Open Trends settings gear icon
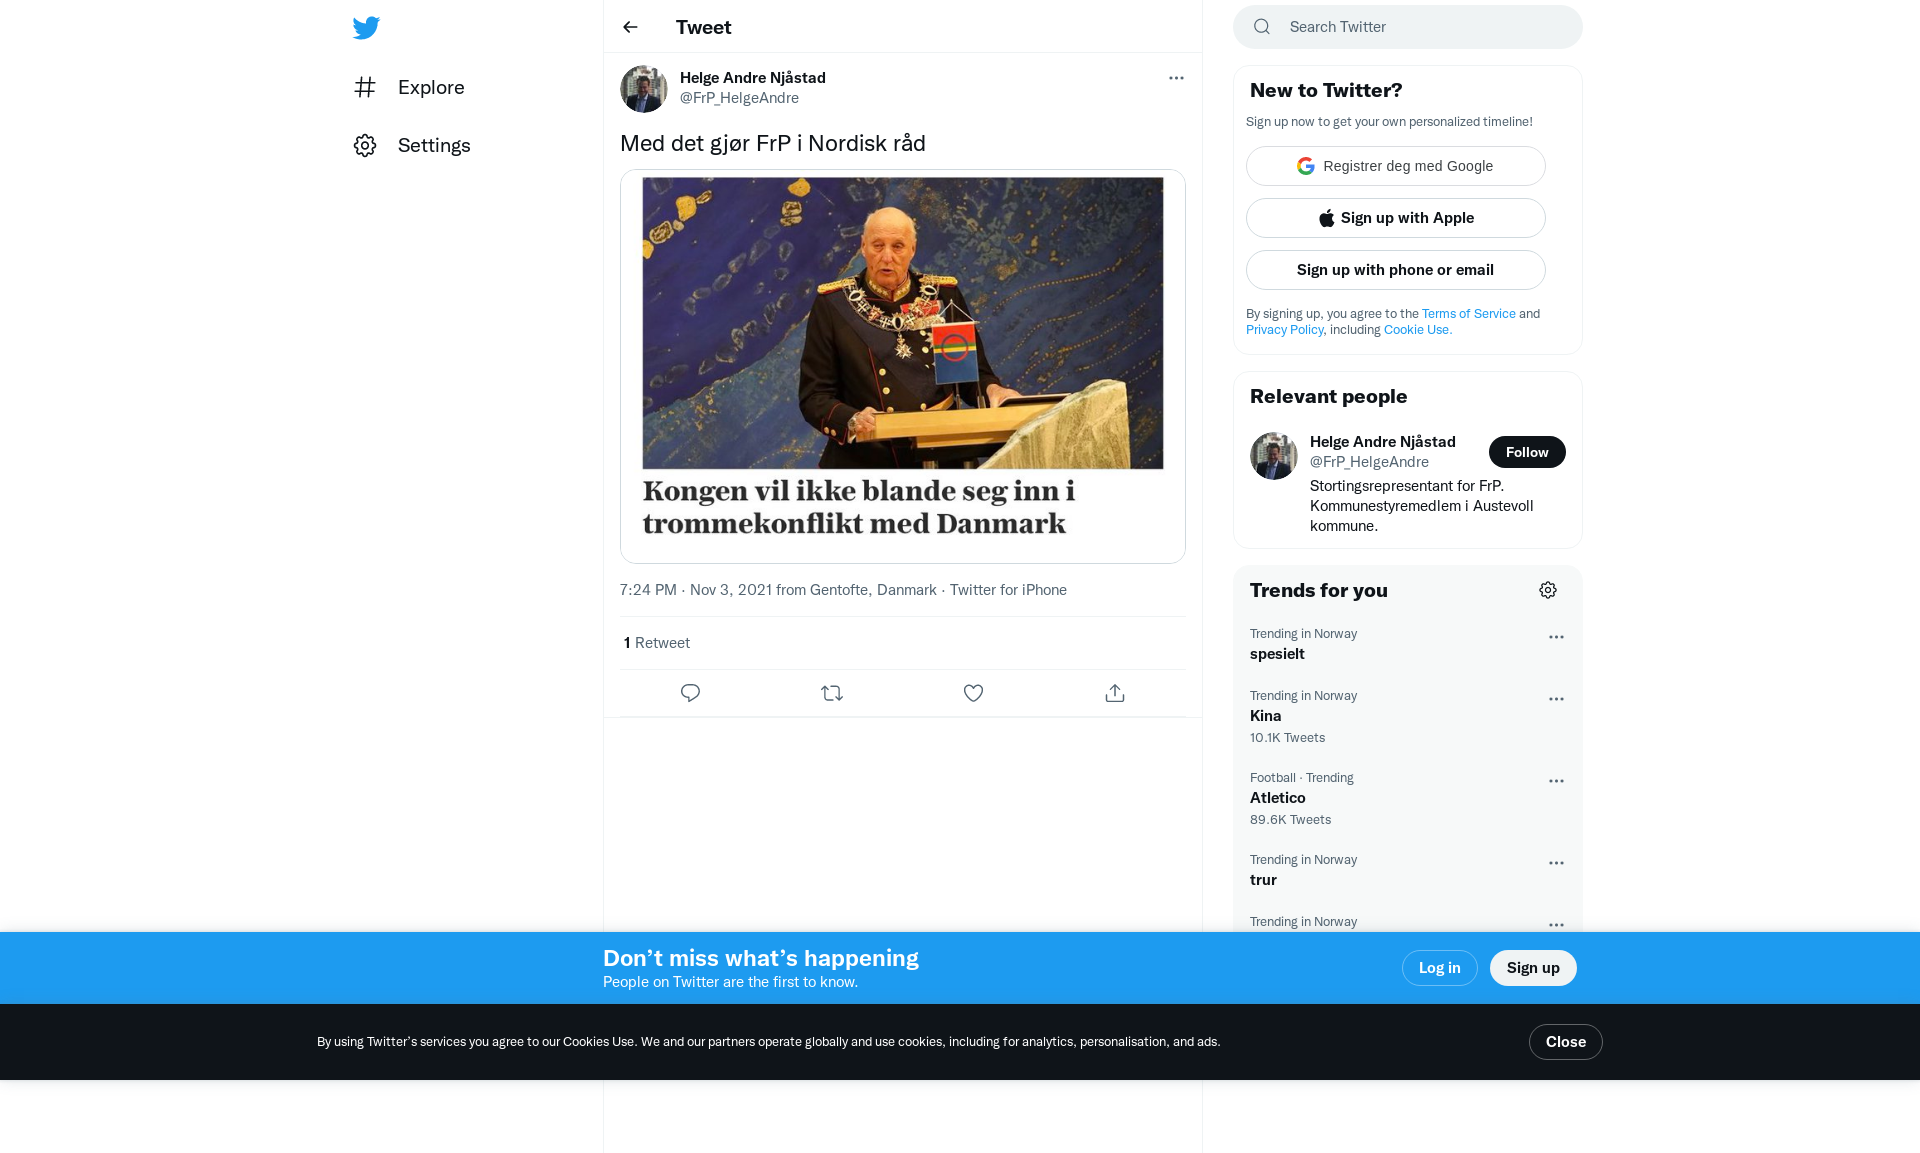1920x1153 pixels. pyautogui.click(x=1548, y=590)
